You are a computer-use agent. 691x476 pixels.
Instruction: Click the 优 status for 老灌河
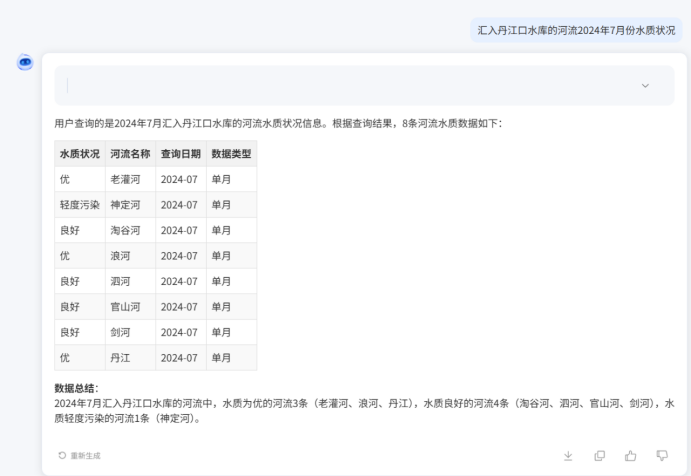(x=80, y=179)
